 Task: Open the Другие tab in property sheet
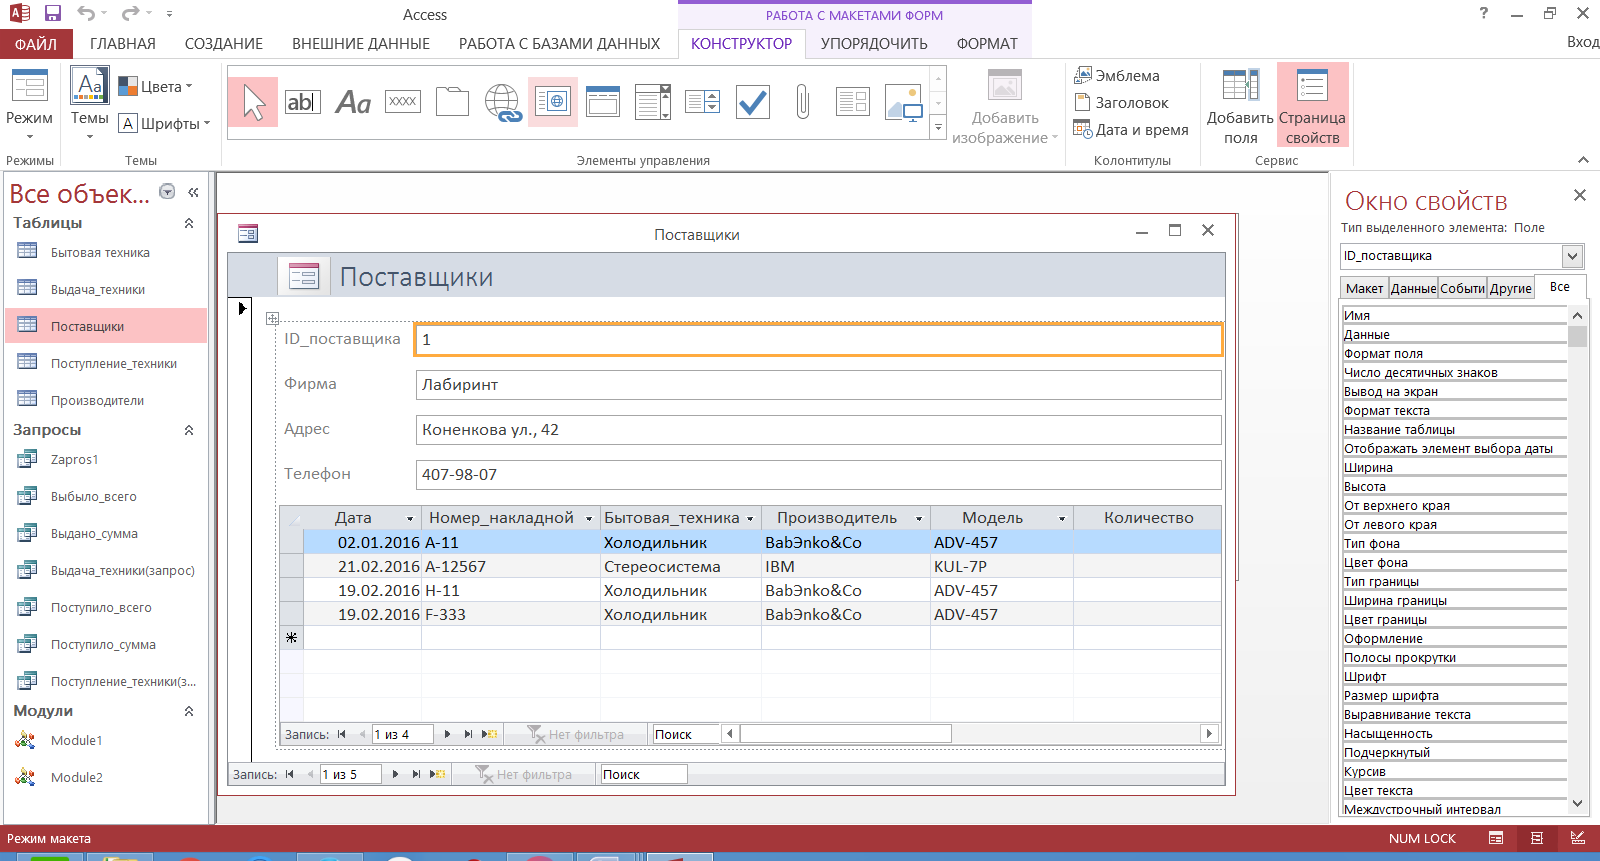(1510, 288)
